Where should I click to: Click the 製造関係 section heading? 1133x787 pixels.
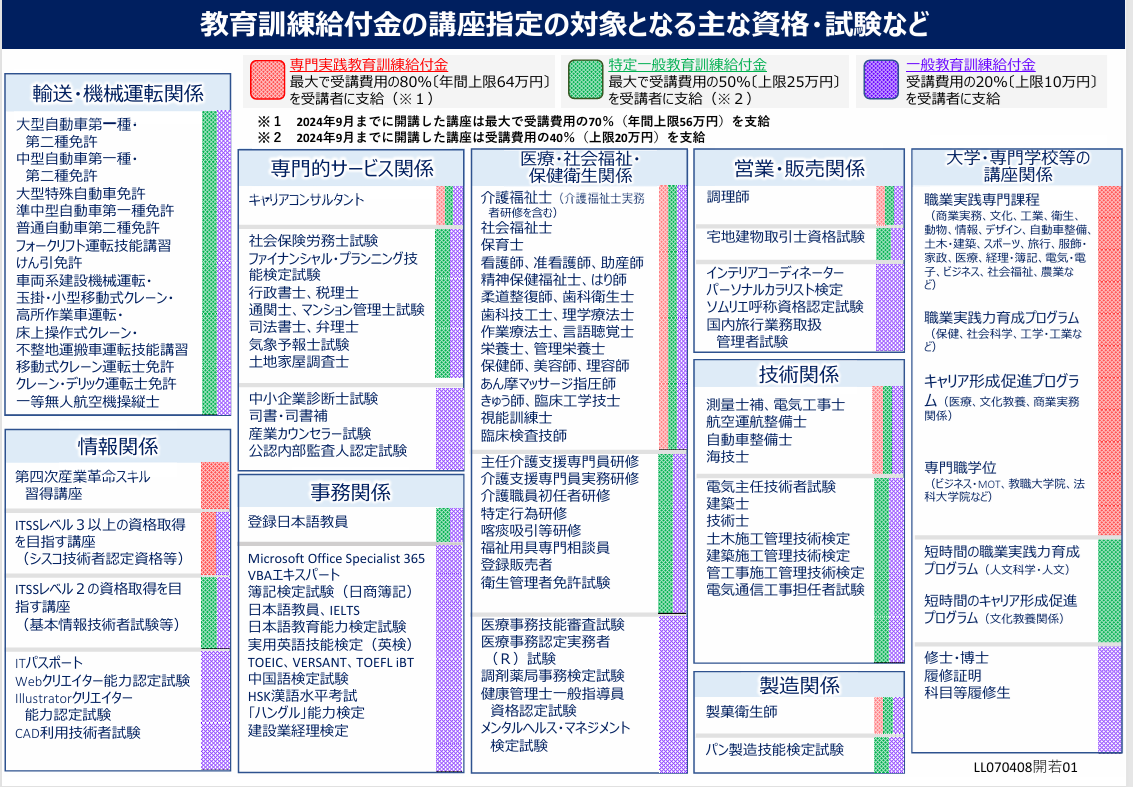point(799,684)
